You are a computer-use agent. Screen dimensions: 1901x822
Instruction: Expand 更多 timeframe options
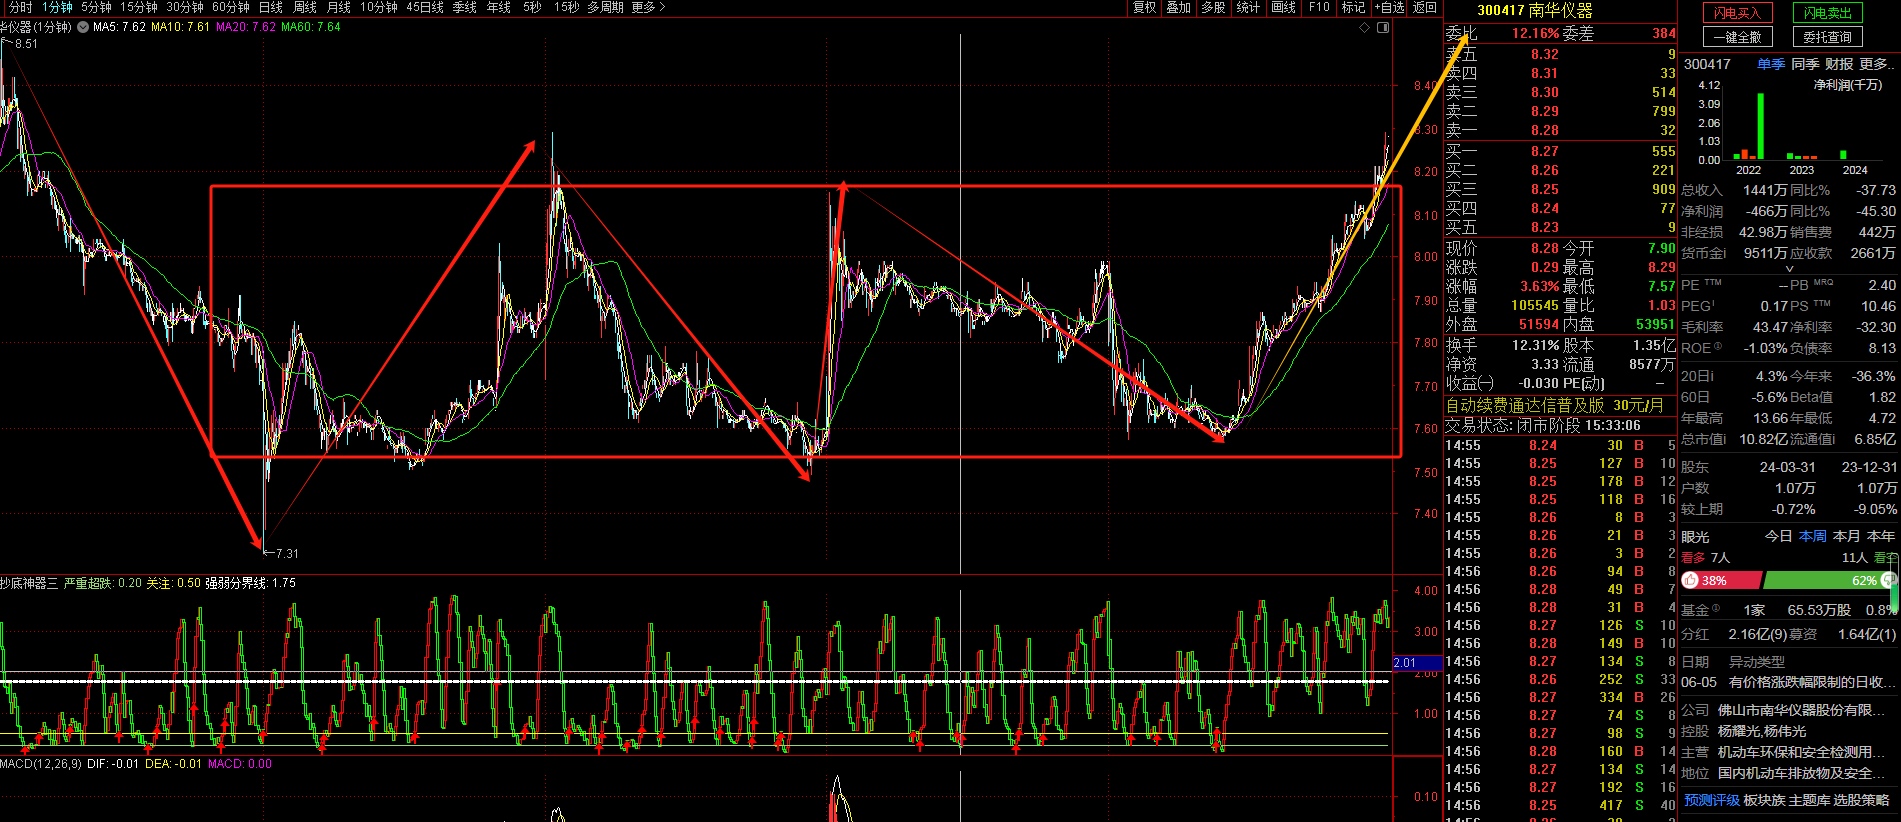[648, 7]
